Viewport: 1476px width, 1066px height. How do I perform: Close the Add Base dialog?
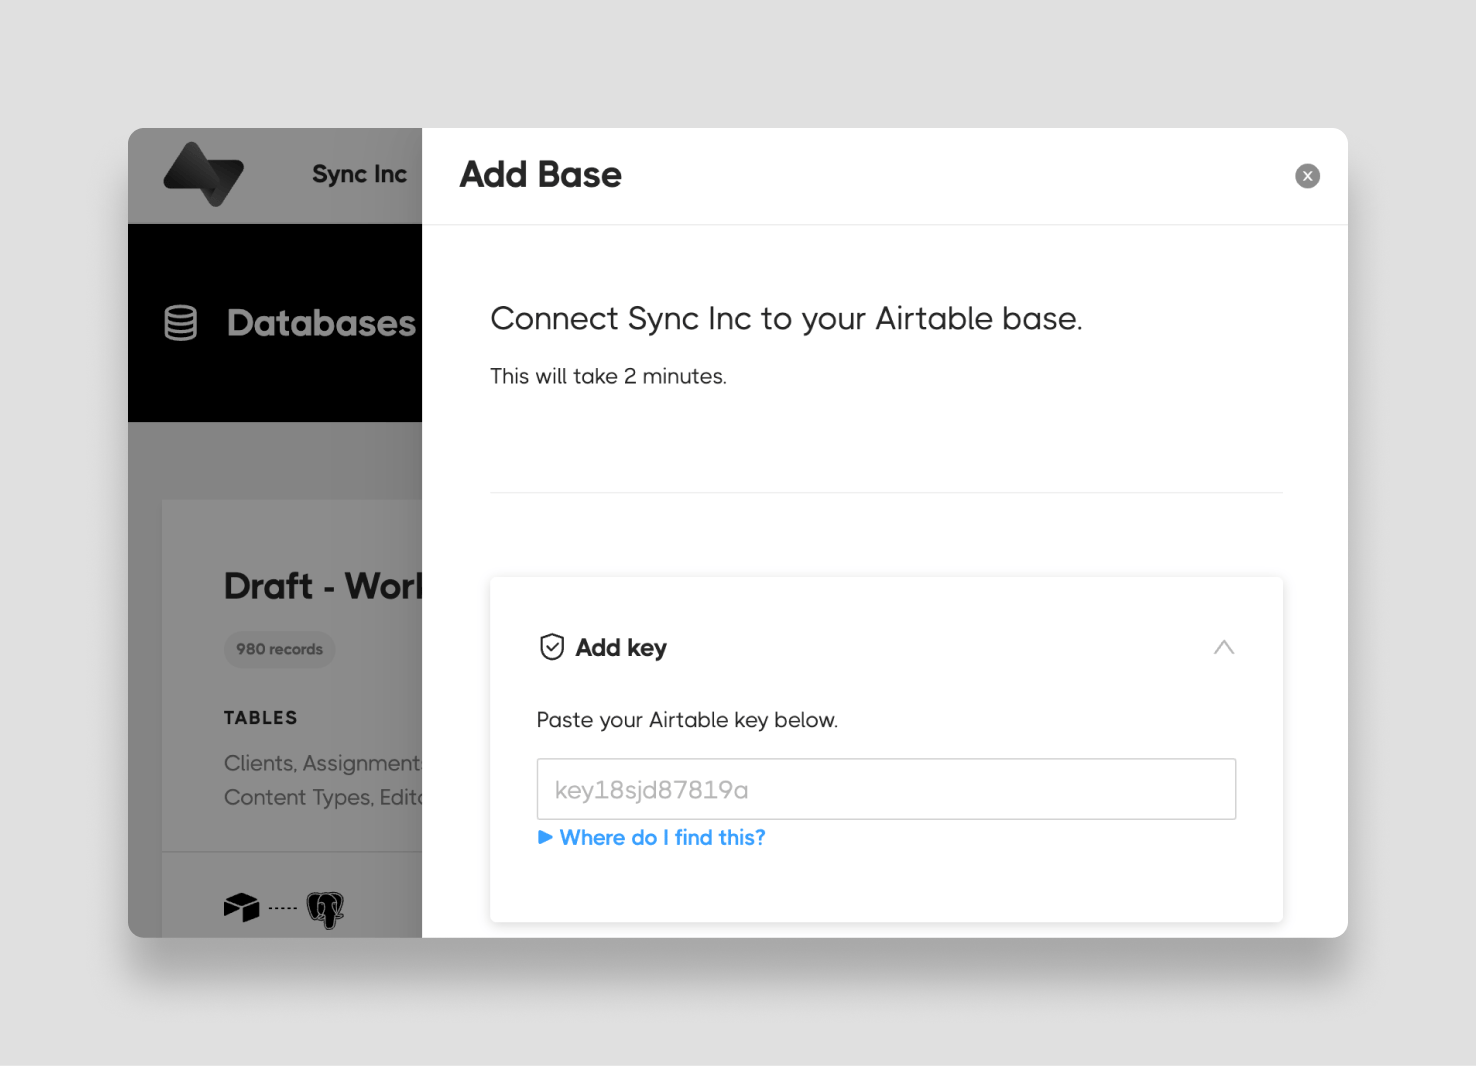tap(1307, 176)
